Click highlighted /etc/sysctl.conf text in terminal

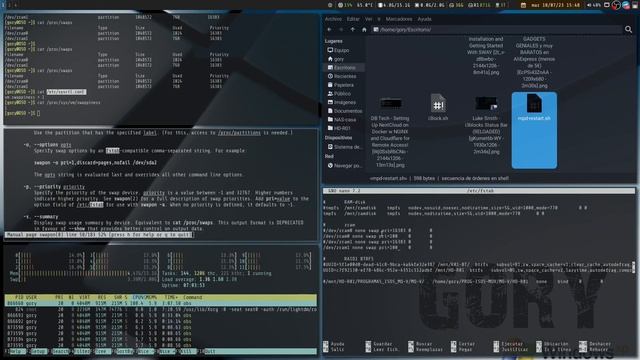pyautogui.click(x=66, y=92)
